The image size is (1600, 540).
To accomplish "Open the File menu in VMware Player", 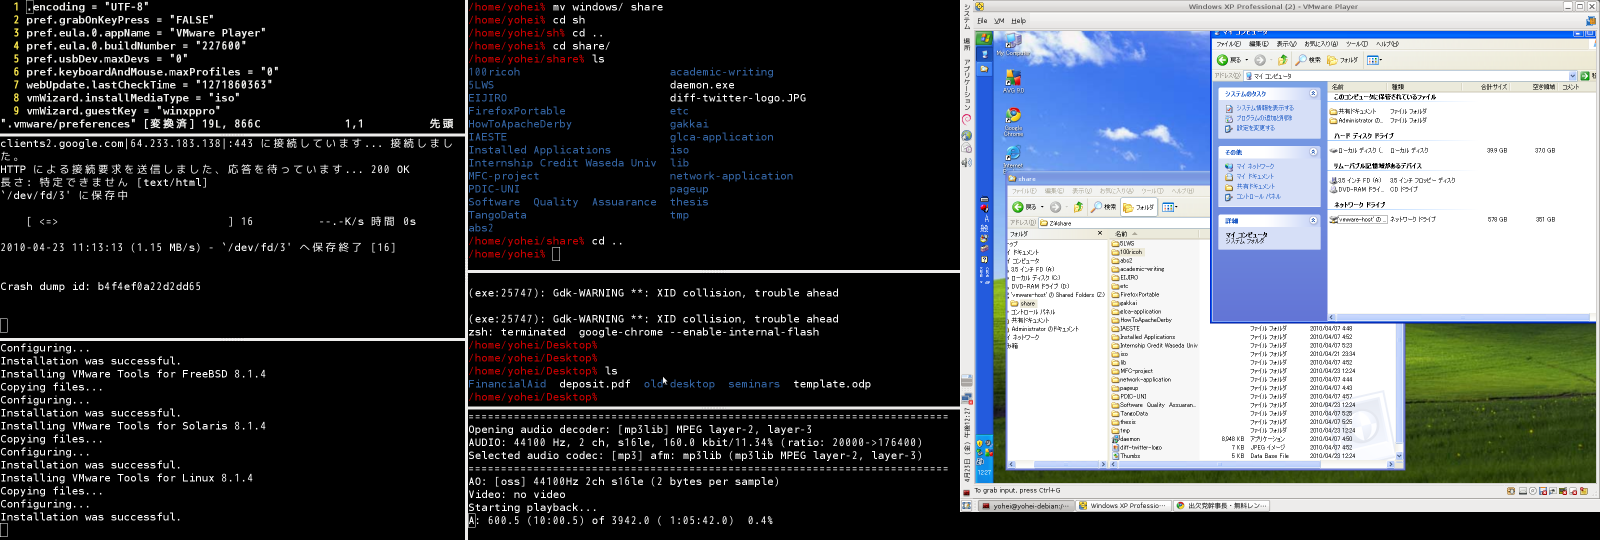I will (982, 20).
